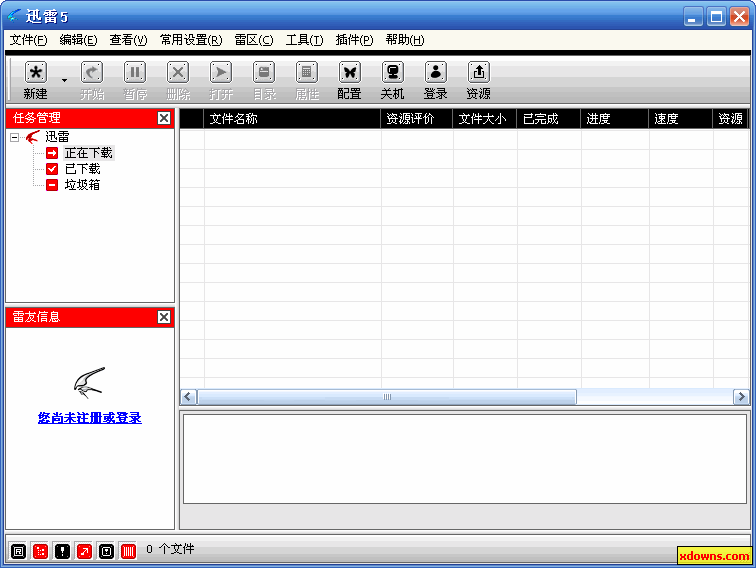The image size is (756, 568).
Task: Open the 帮助(H) menu
Action: tap(405, 40)
